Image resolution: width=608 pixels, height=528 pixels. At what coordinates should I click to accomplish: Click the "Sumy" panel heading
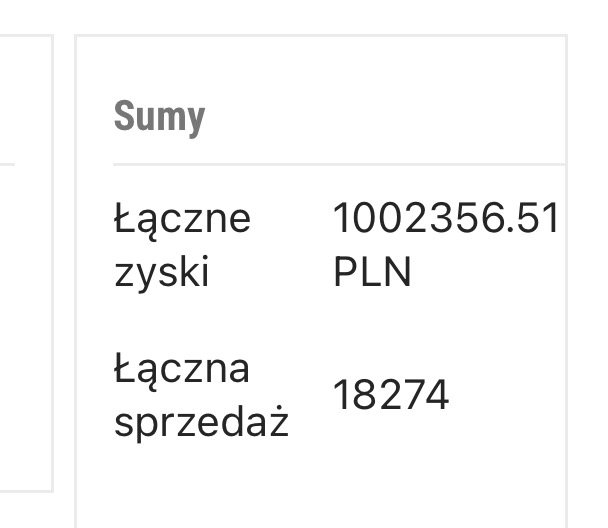(159, 116)
